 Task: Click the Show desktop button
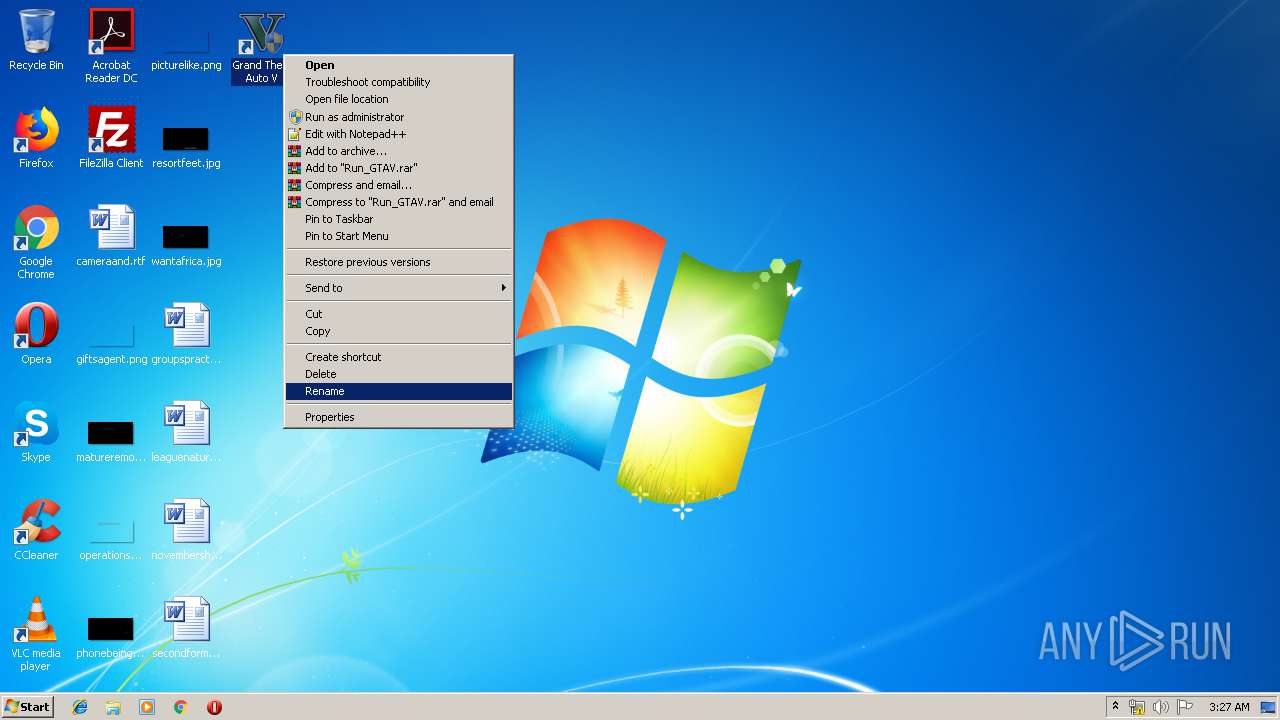pyautogui.click(x=1269, y=707)
